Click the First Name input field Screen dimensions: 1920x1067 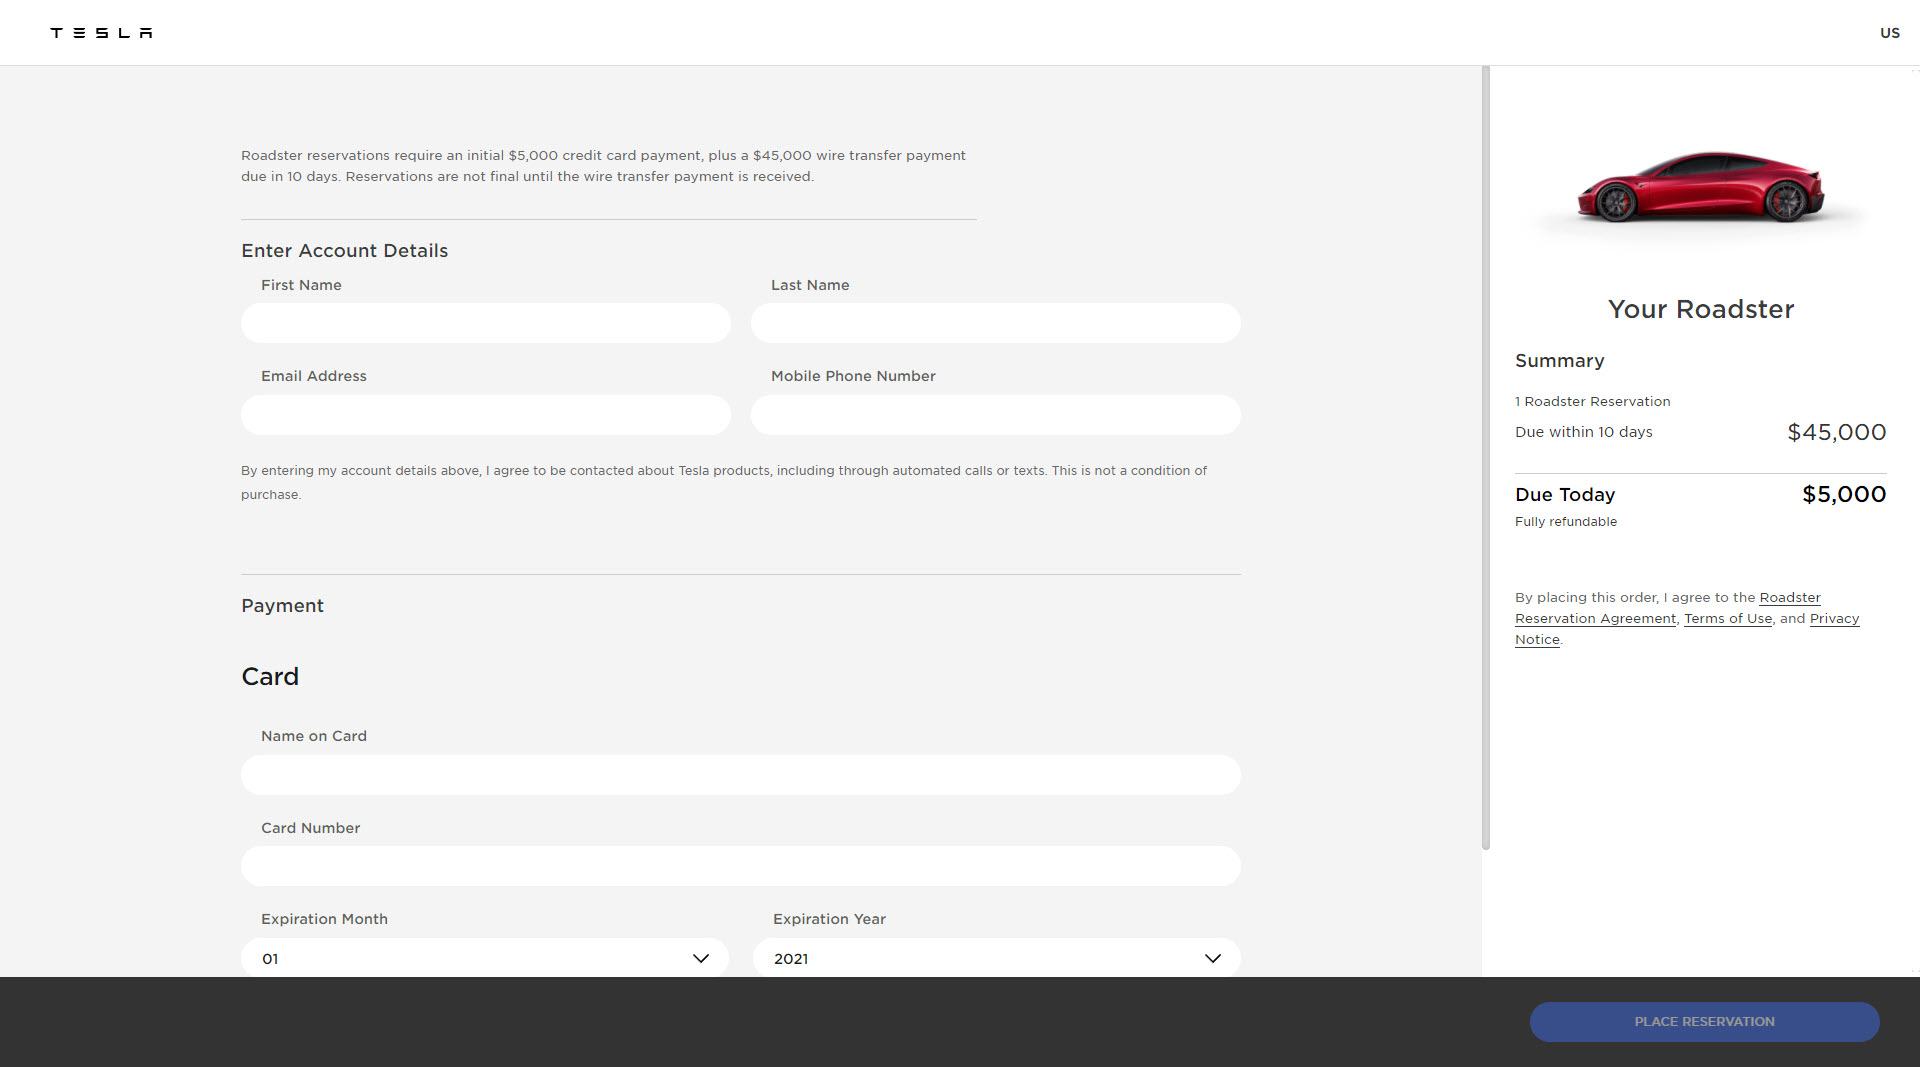(486, 323)
